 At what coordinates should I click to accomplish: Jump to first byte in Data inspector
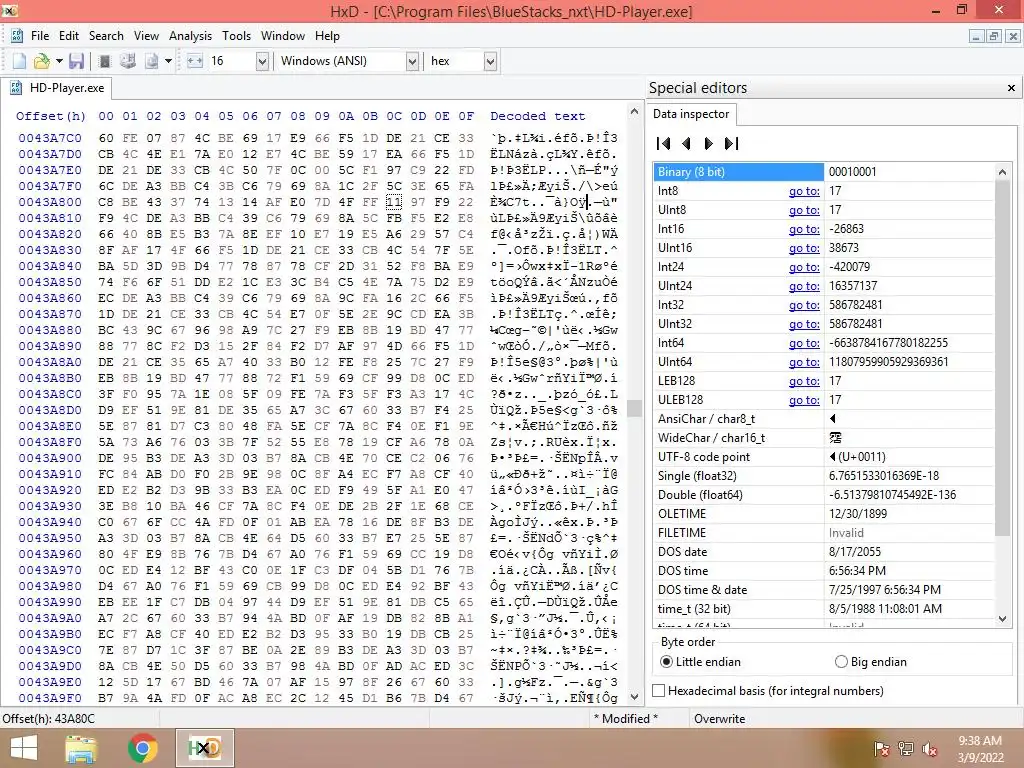[664, 143]
